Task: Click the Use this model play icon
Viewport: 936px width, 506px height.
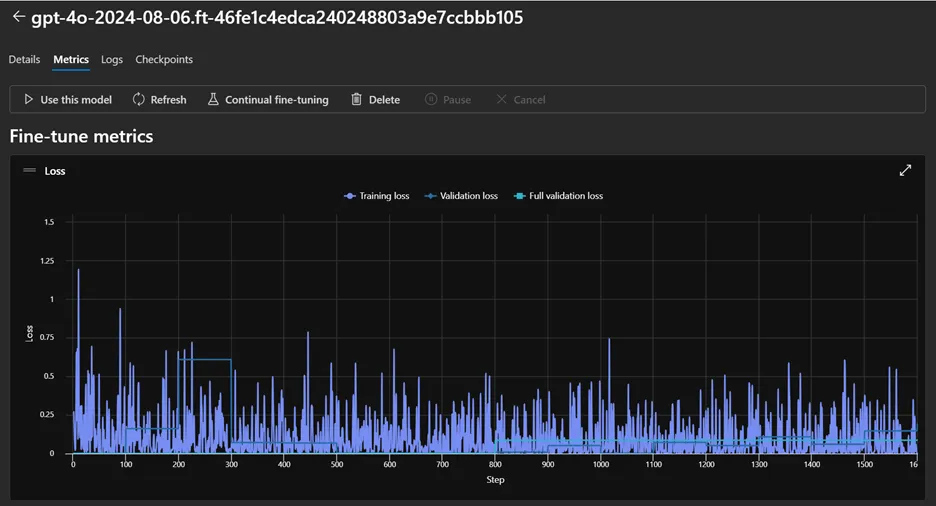Action: pos(29,100)
